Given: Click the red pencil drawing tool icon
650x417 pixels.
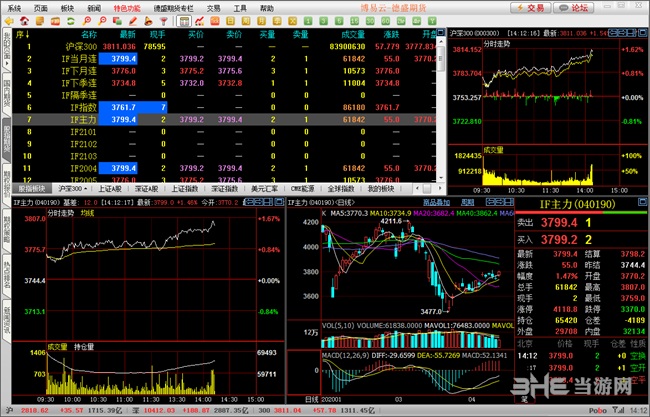Looking at the screenshot, I should click(x=133, y=21).
